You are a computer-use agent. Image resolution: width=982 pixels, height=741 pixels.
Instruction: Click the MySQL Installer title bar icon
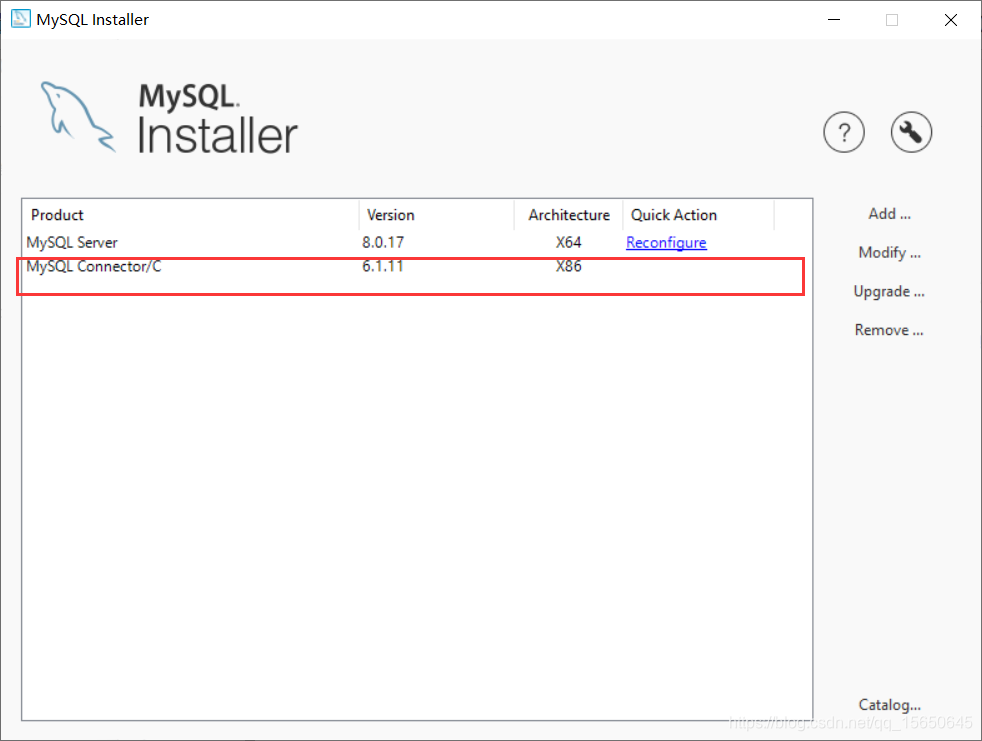[x=21, y=19]
